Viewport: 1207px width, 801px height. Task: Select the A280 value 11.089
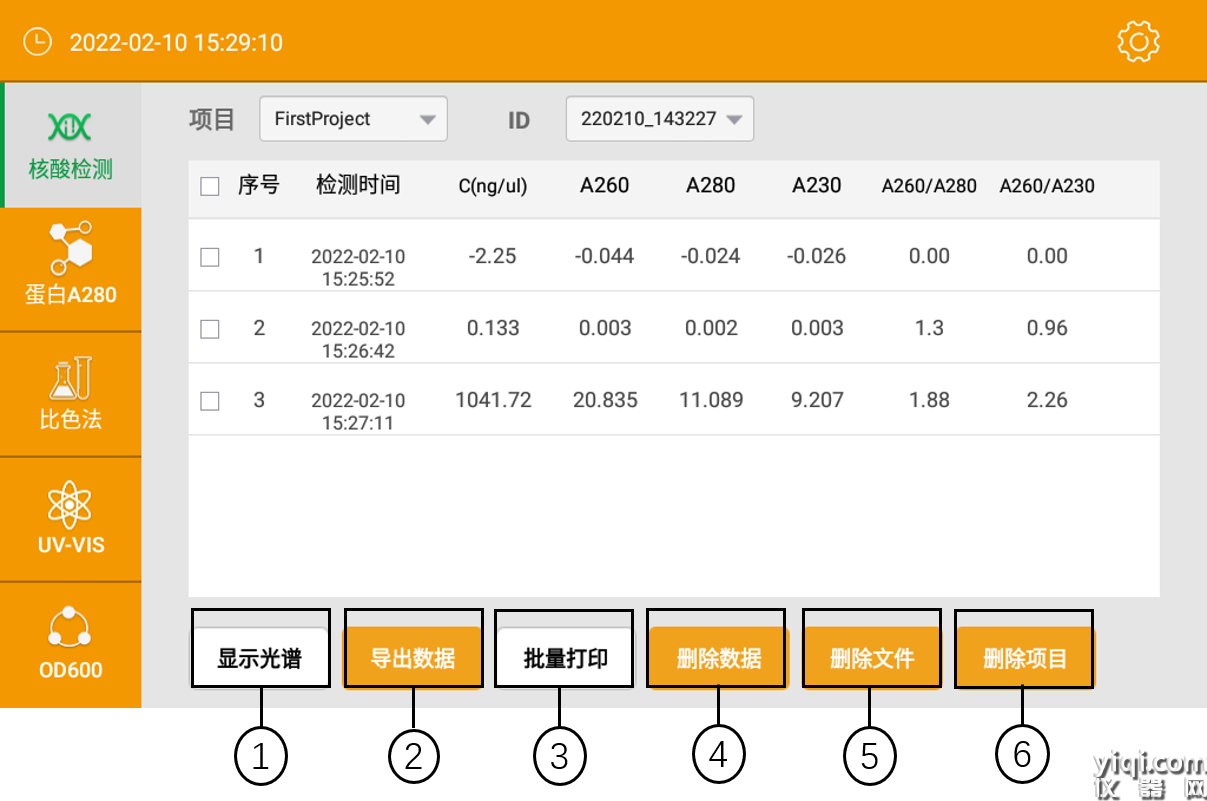pyautogui.click(x=711, y=400)
